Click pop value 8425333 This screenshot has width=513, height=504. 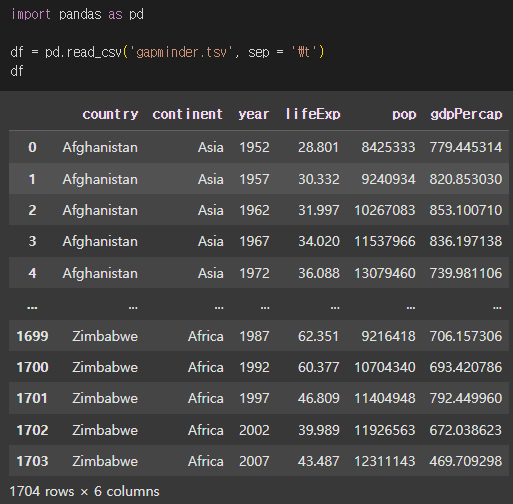click(x=388, y=147)
